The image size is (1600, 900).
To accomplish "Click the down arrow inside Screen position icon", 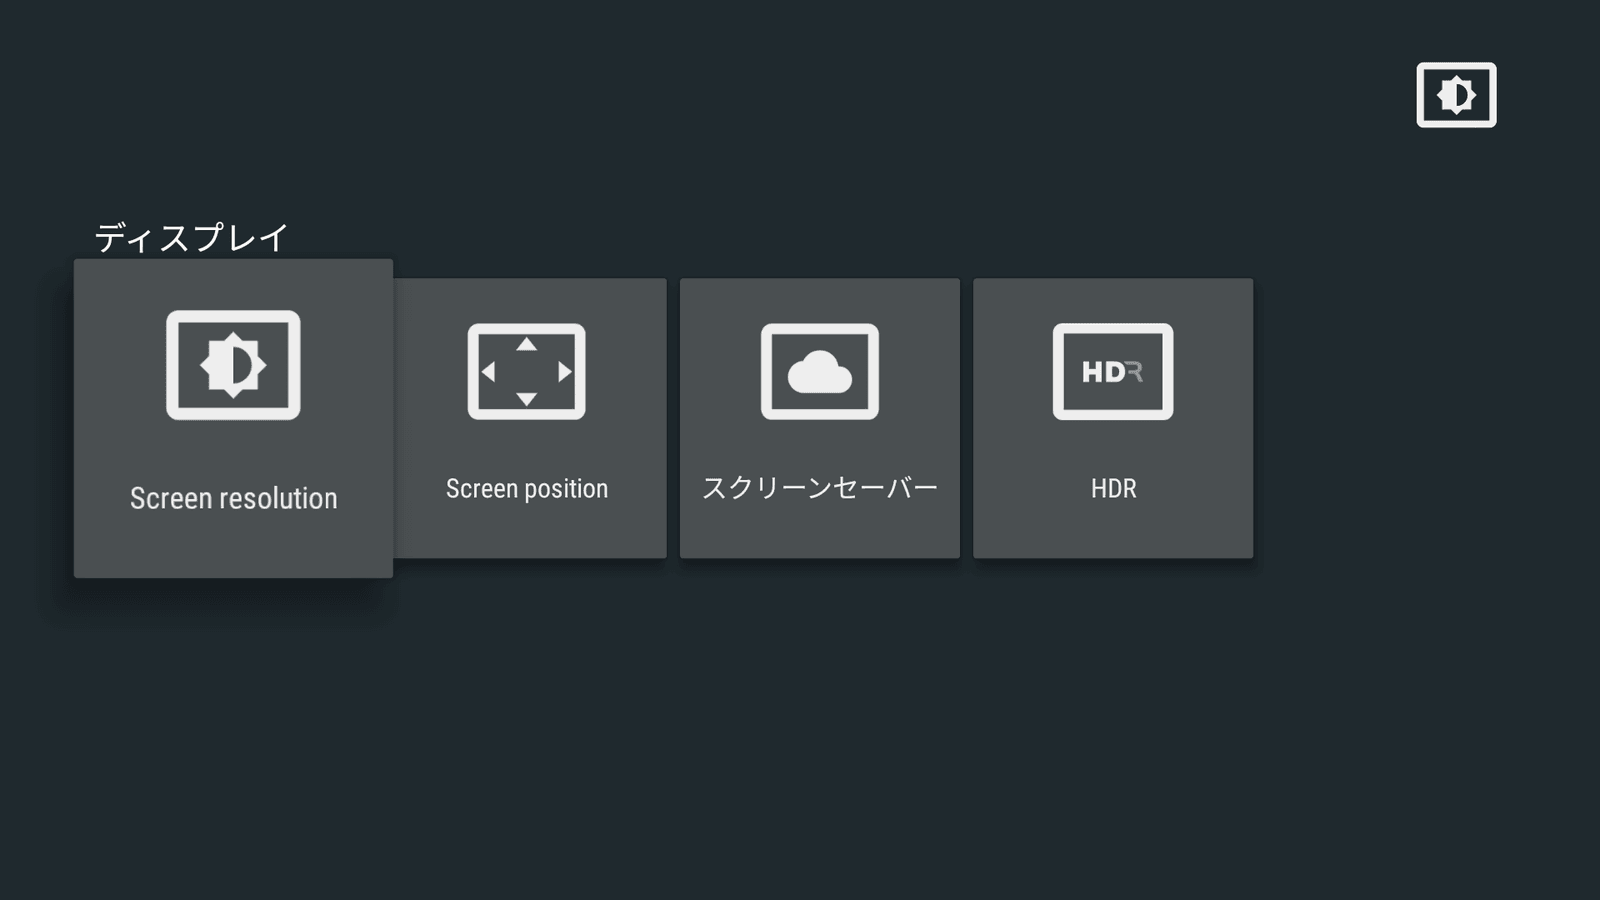I will pos(526,399).
